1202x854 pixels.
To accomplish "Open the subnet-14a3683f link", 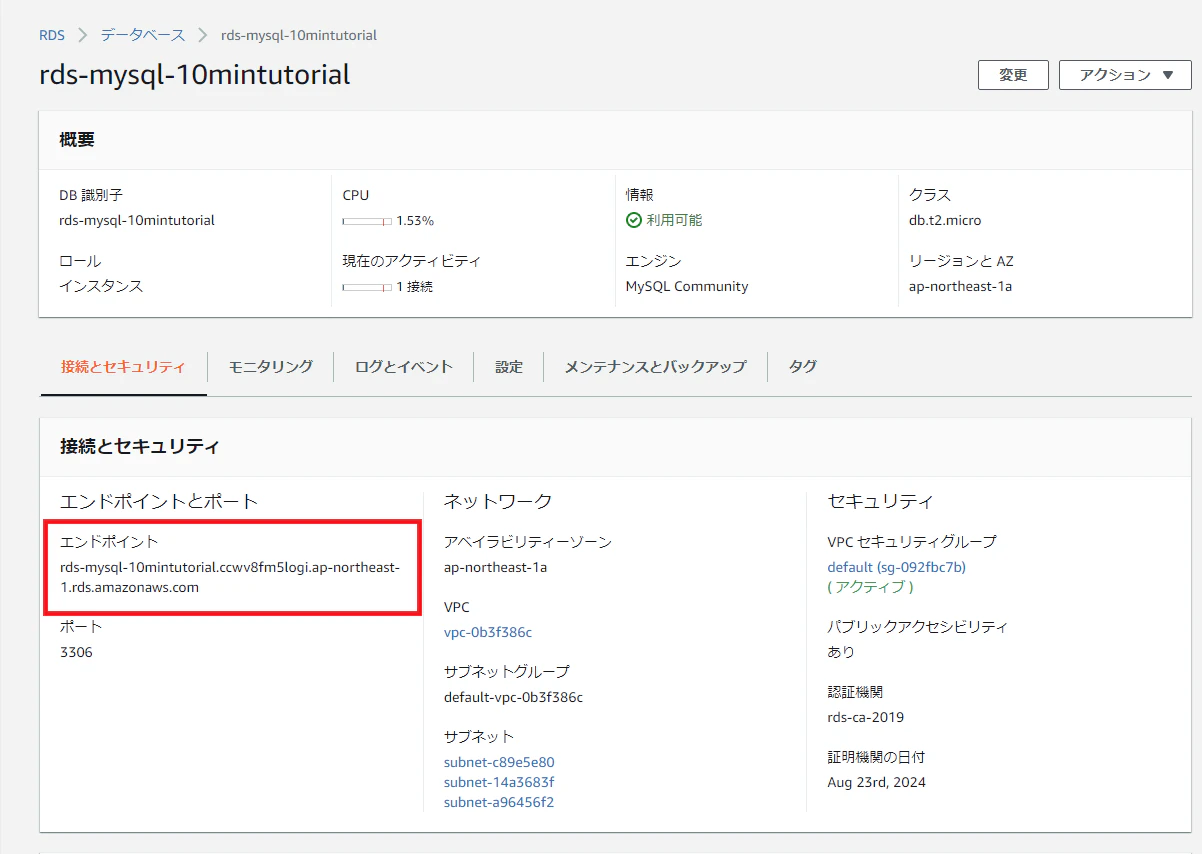I will tap(499, 782).
